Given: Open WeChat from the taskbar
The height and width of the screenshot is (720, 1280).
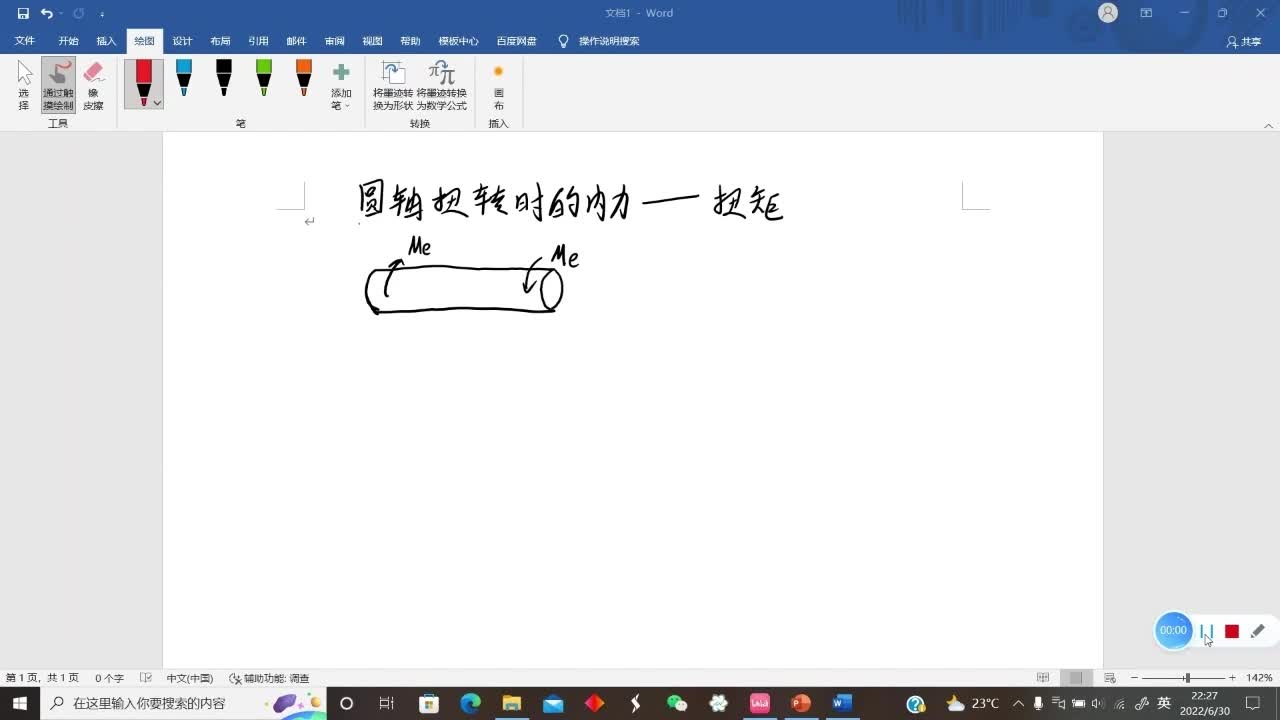Looking at the screenshot, I should (677, 703).
